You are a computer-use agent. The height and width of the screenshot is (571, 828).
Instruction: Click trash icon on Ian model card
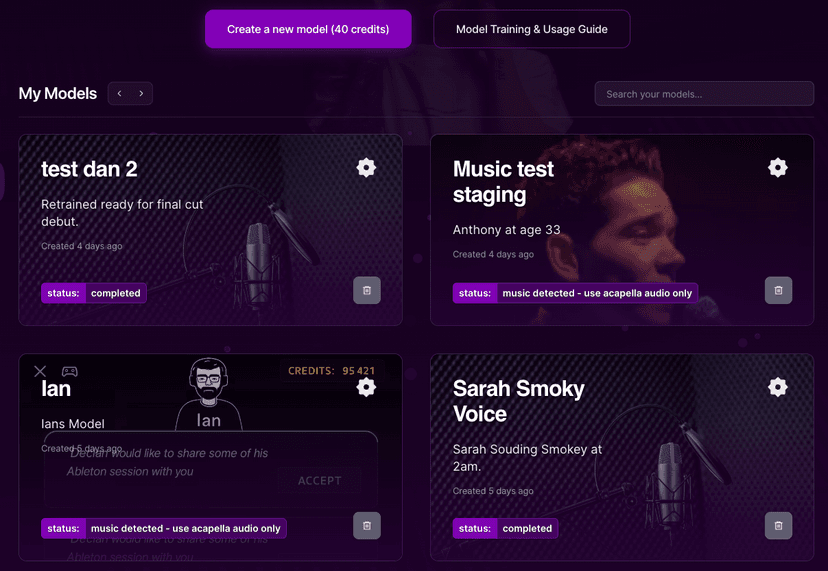tap(367, 526)
